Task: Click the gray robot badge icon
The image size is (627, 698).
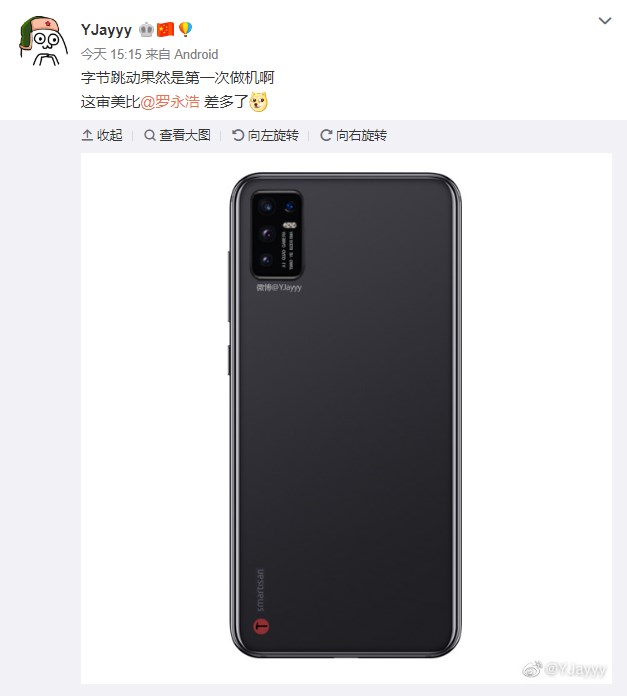Action: click(146, 30)
